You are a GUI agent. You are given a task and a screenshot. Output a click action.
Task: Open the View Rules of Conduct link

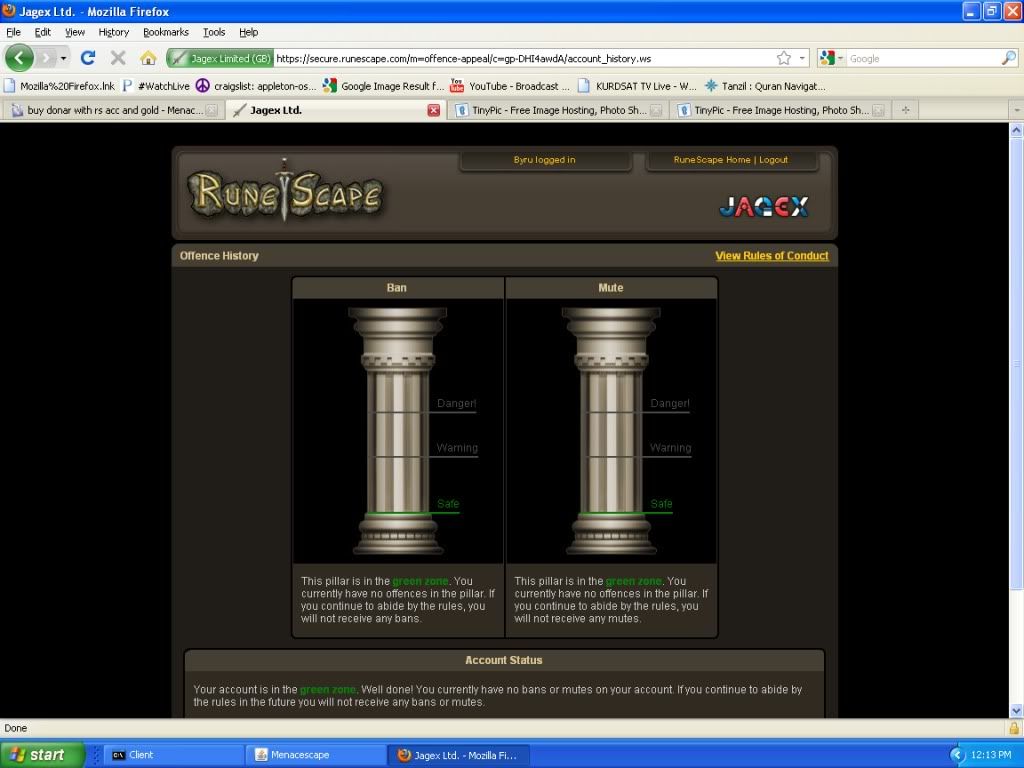click(x=772, y=256)
